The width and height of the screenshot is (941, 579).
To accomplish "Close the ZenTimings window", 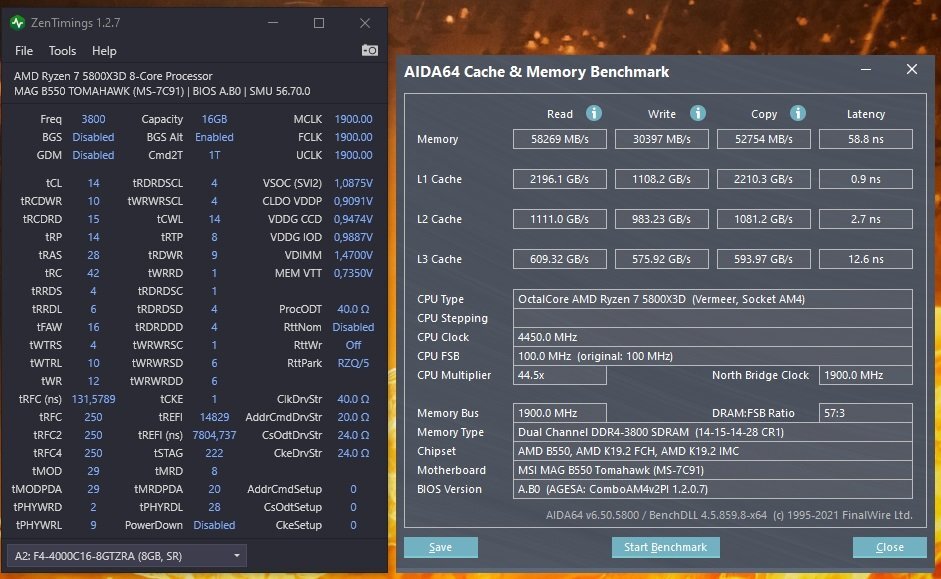I will pos(365,23).
